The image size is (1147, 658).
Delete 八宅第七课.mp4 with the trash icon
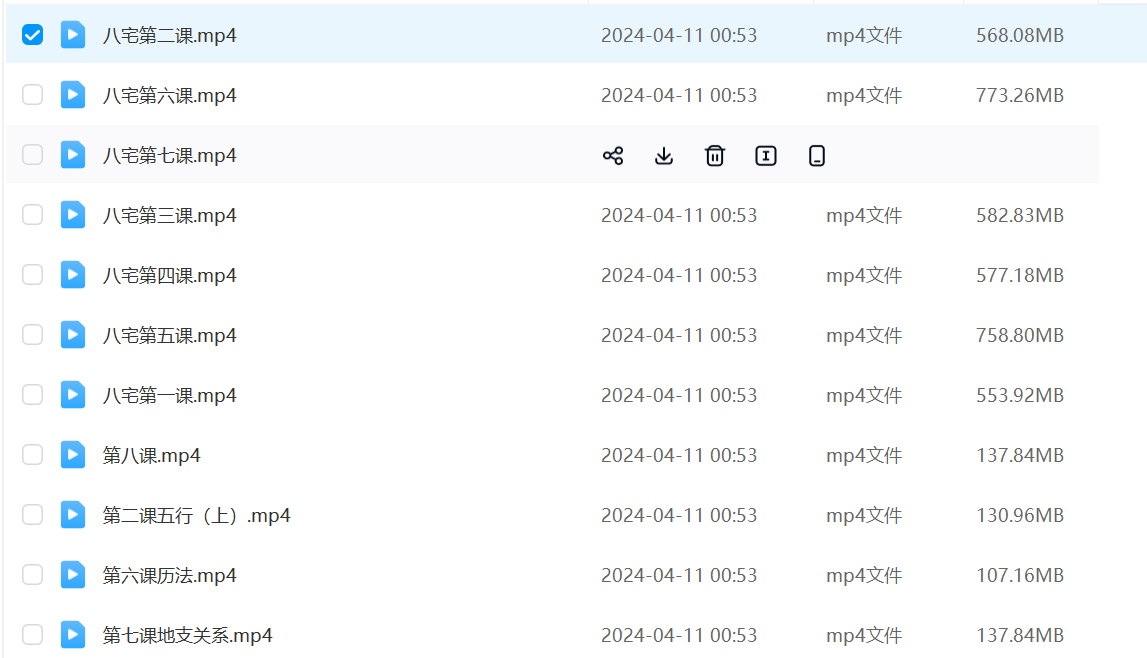coord(715,156)
